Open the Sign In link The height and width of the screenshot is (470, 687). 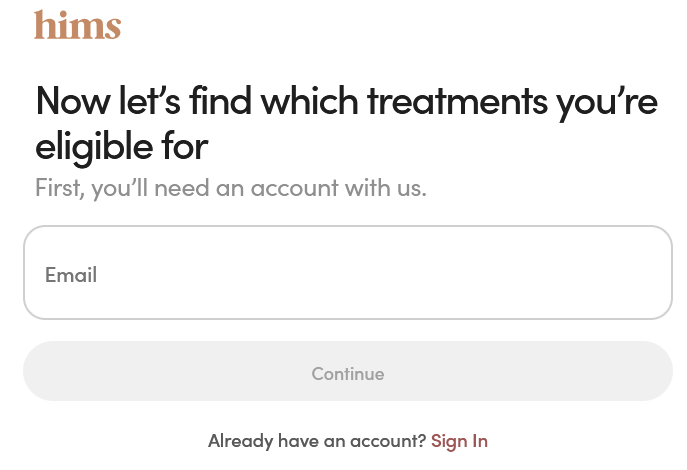[x=459, y=440]
